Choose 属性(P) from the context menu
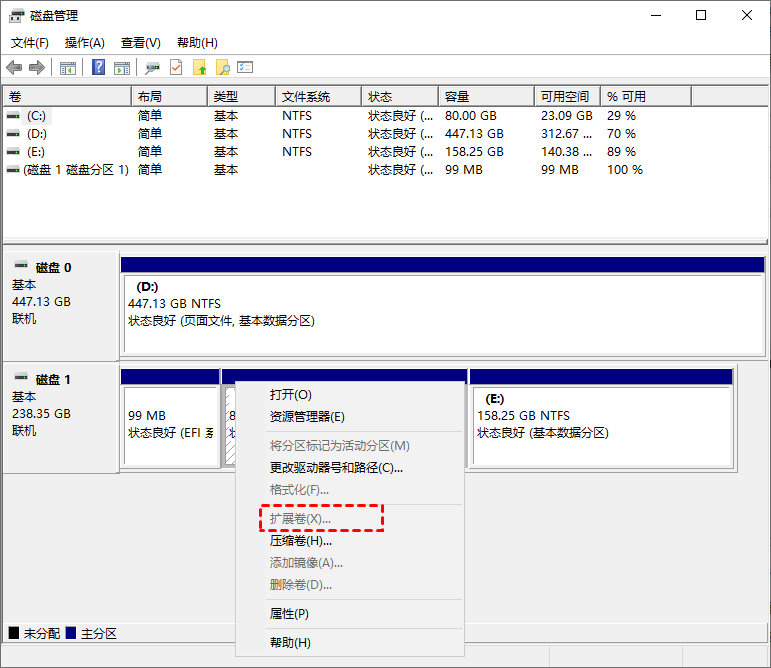The height and width of the screenshot is (668, 771). click(289, 613)
